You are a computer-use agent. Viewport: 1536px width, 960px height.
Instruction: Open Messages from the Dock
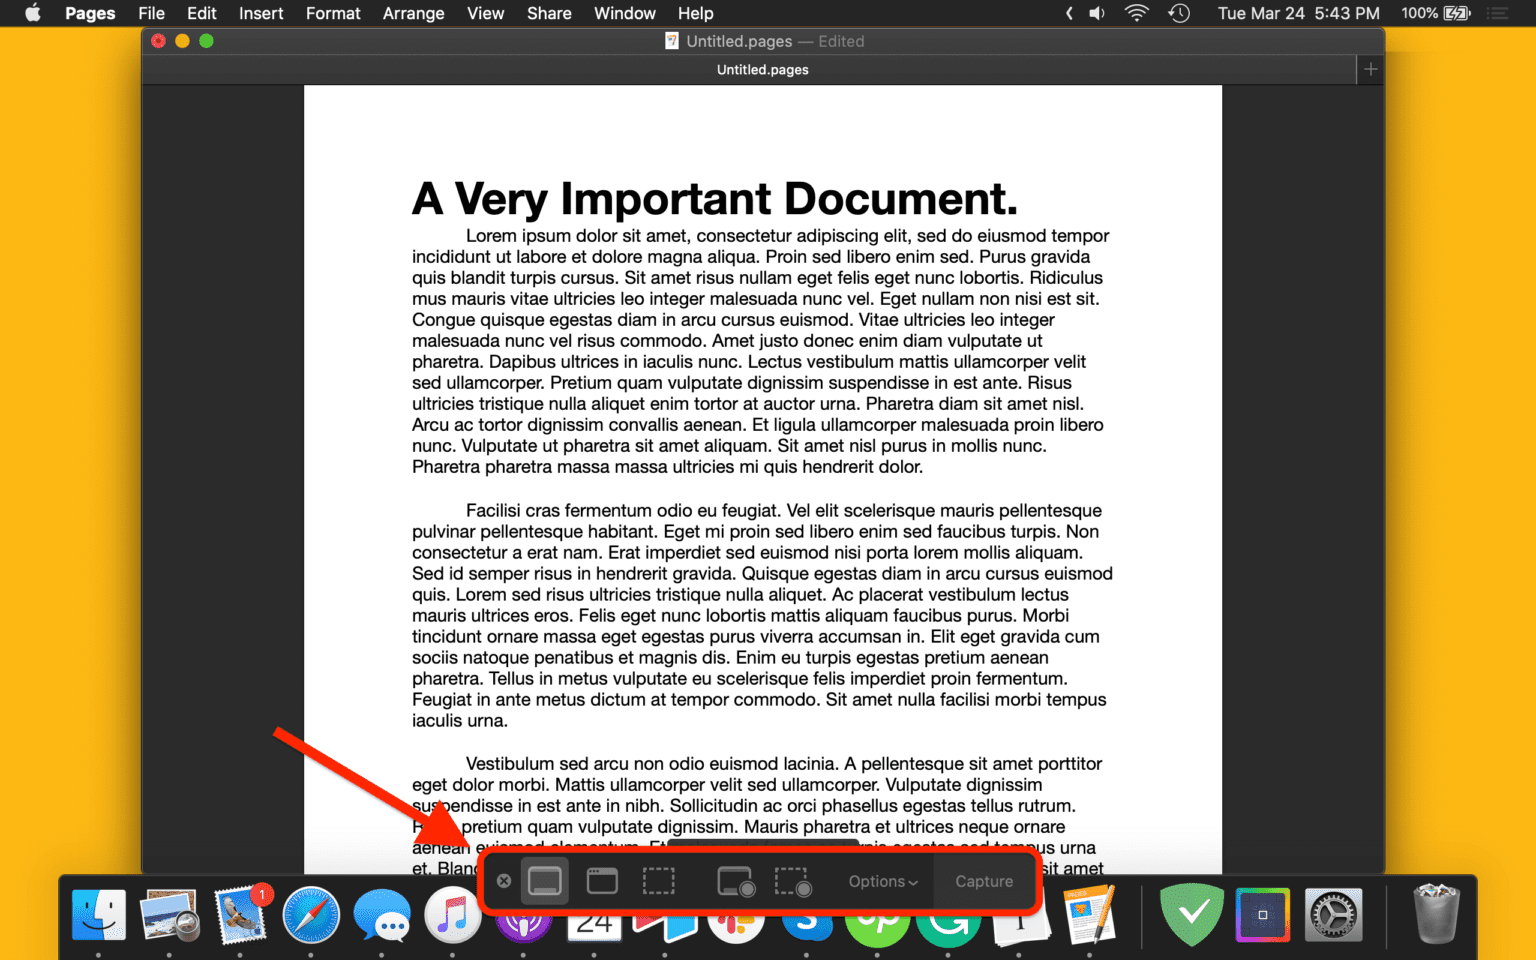pyautogui.click(x=382, y=915)
